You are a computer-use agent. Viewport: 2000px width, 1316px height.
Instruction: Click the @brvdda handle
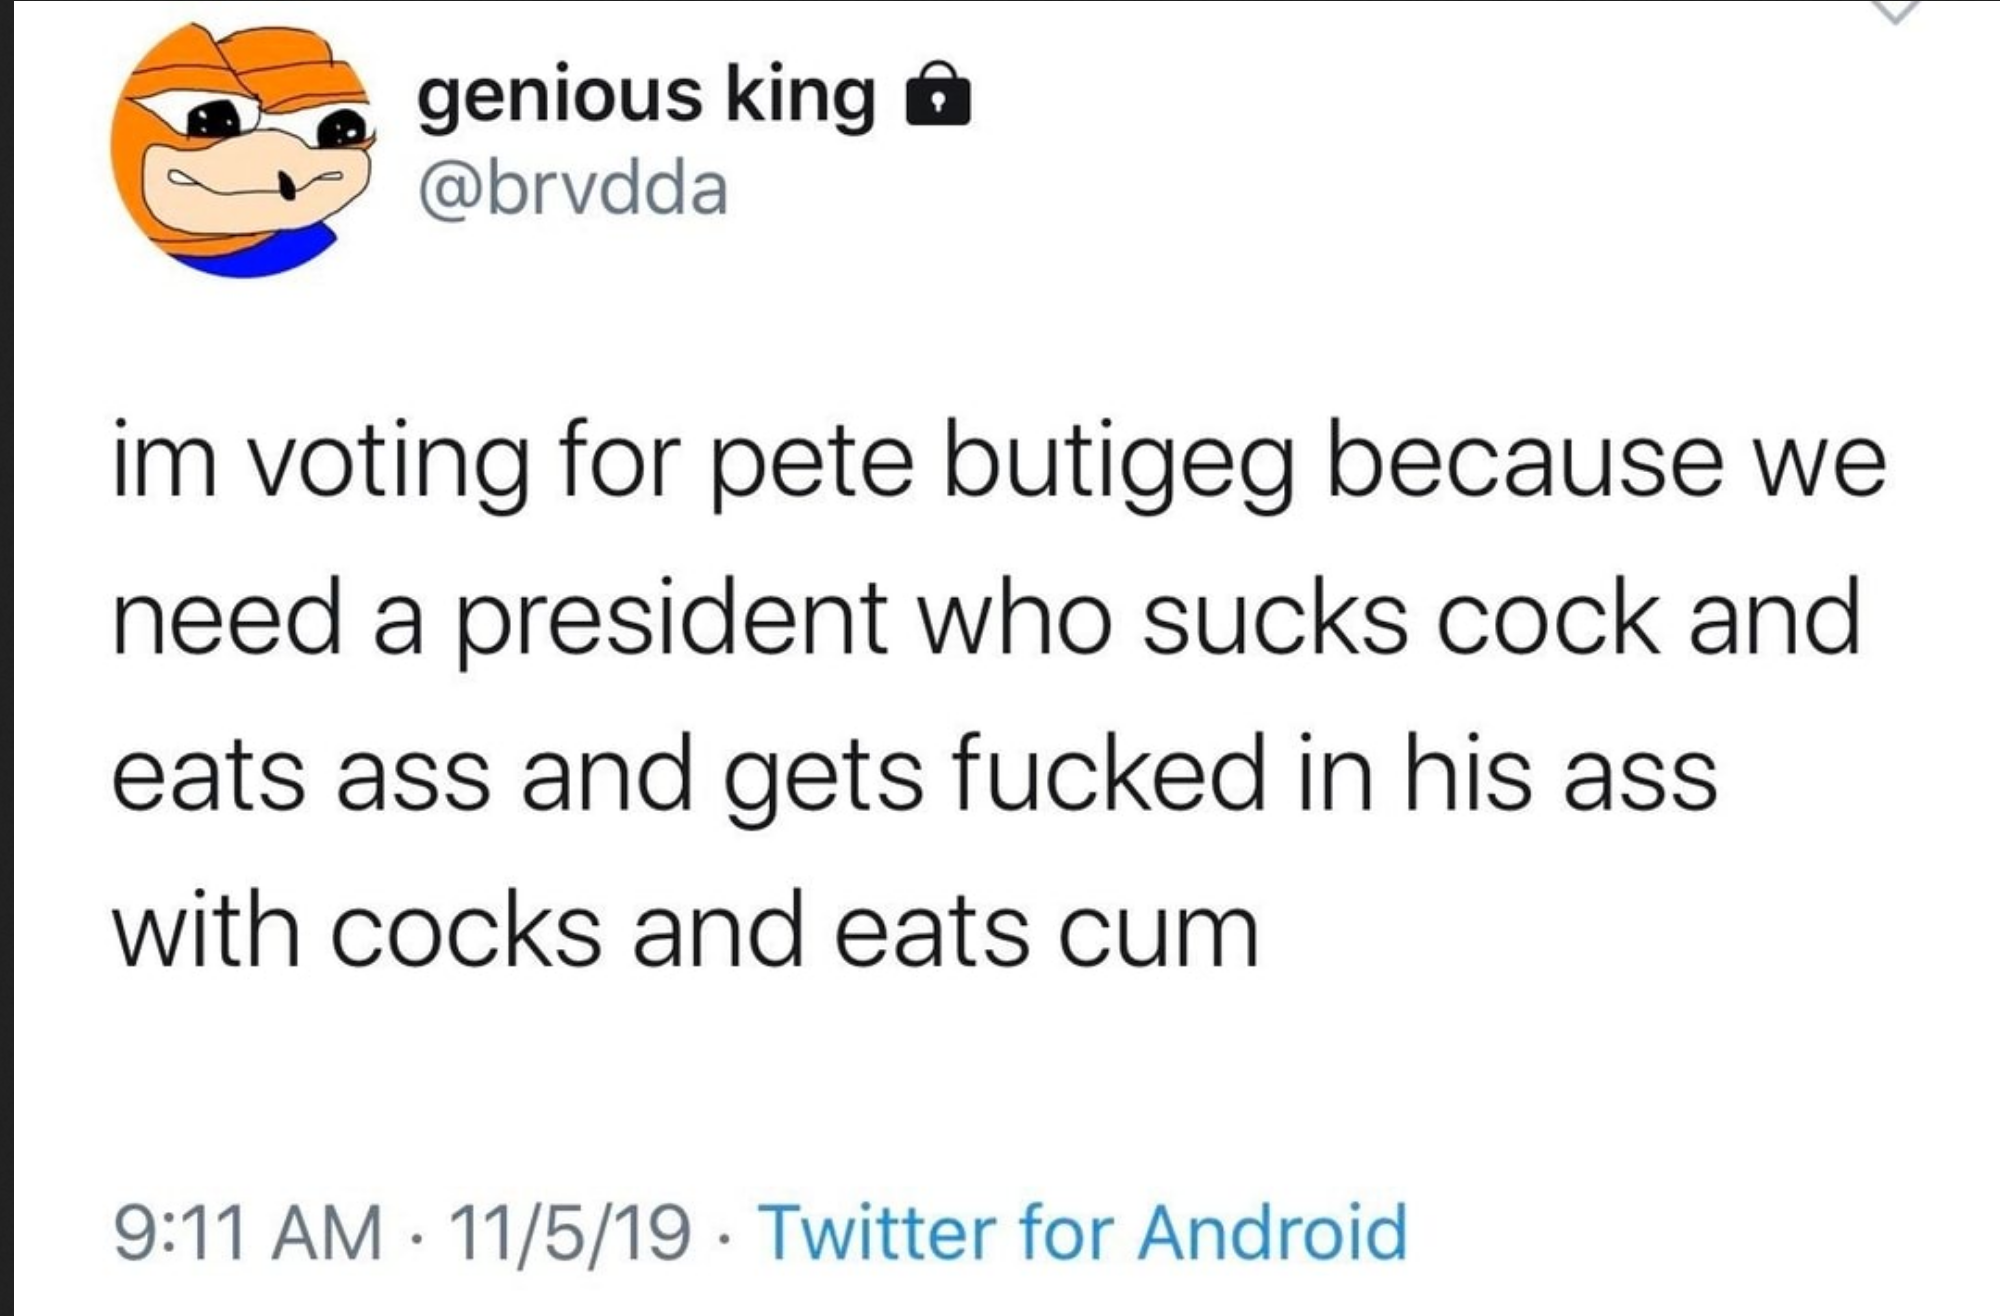pyautogui.click(x=573, y=189)
